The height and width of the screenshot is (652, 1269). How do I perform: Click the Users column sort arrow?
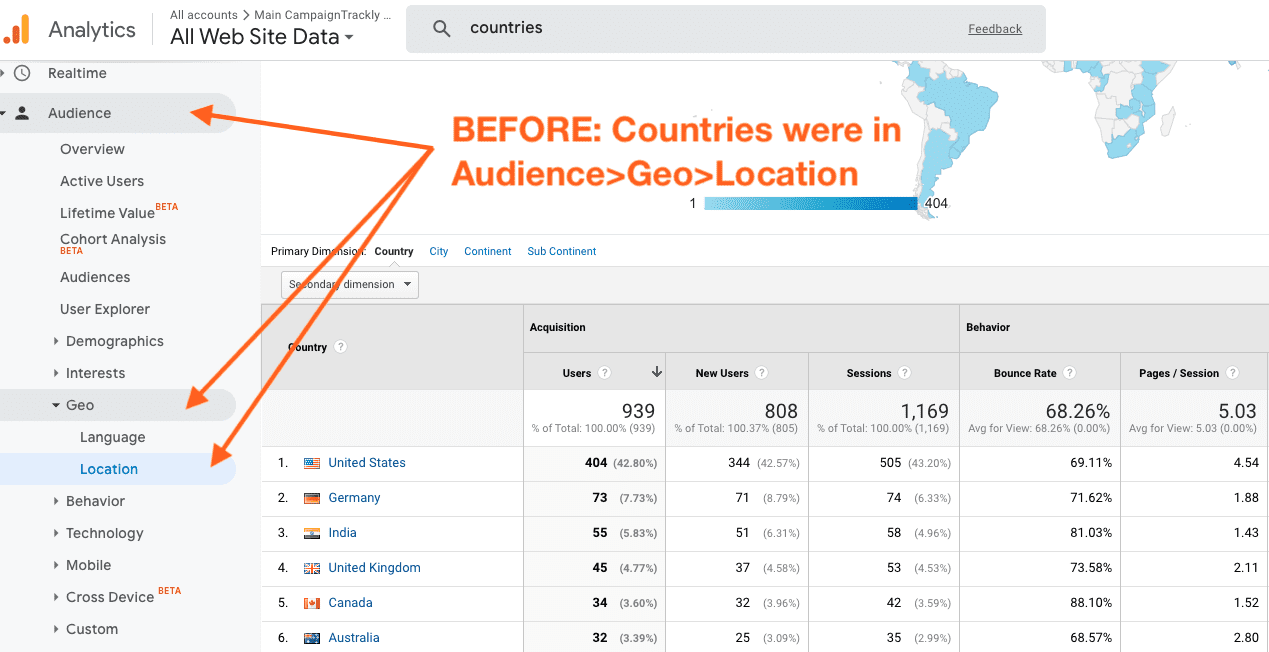(656, 372)
